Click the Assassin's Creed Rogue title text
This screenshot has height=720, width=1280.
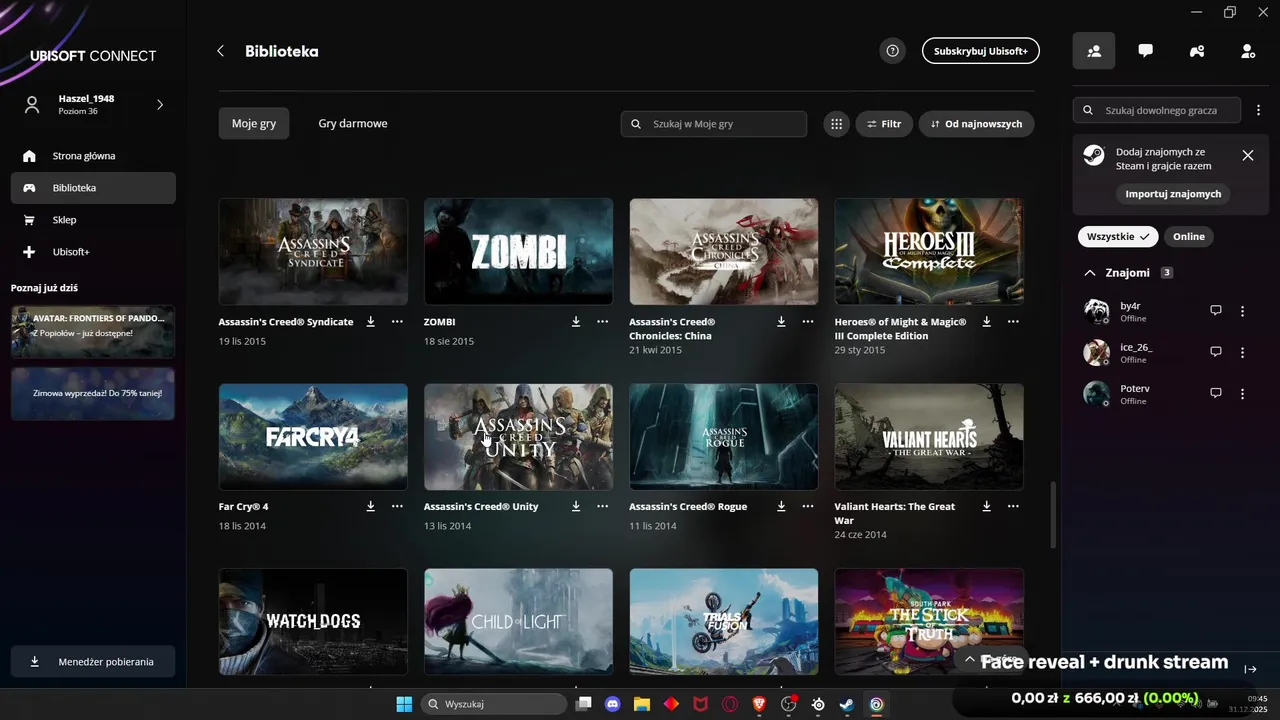tap(688, 507)
